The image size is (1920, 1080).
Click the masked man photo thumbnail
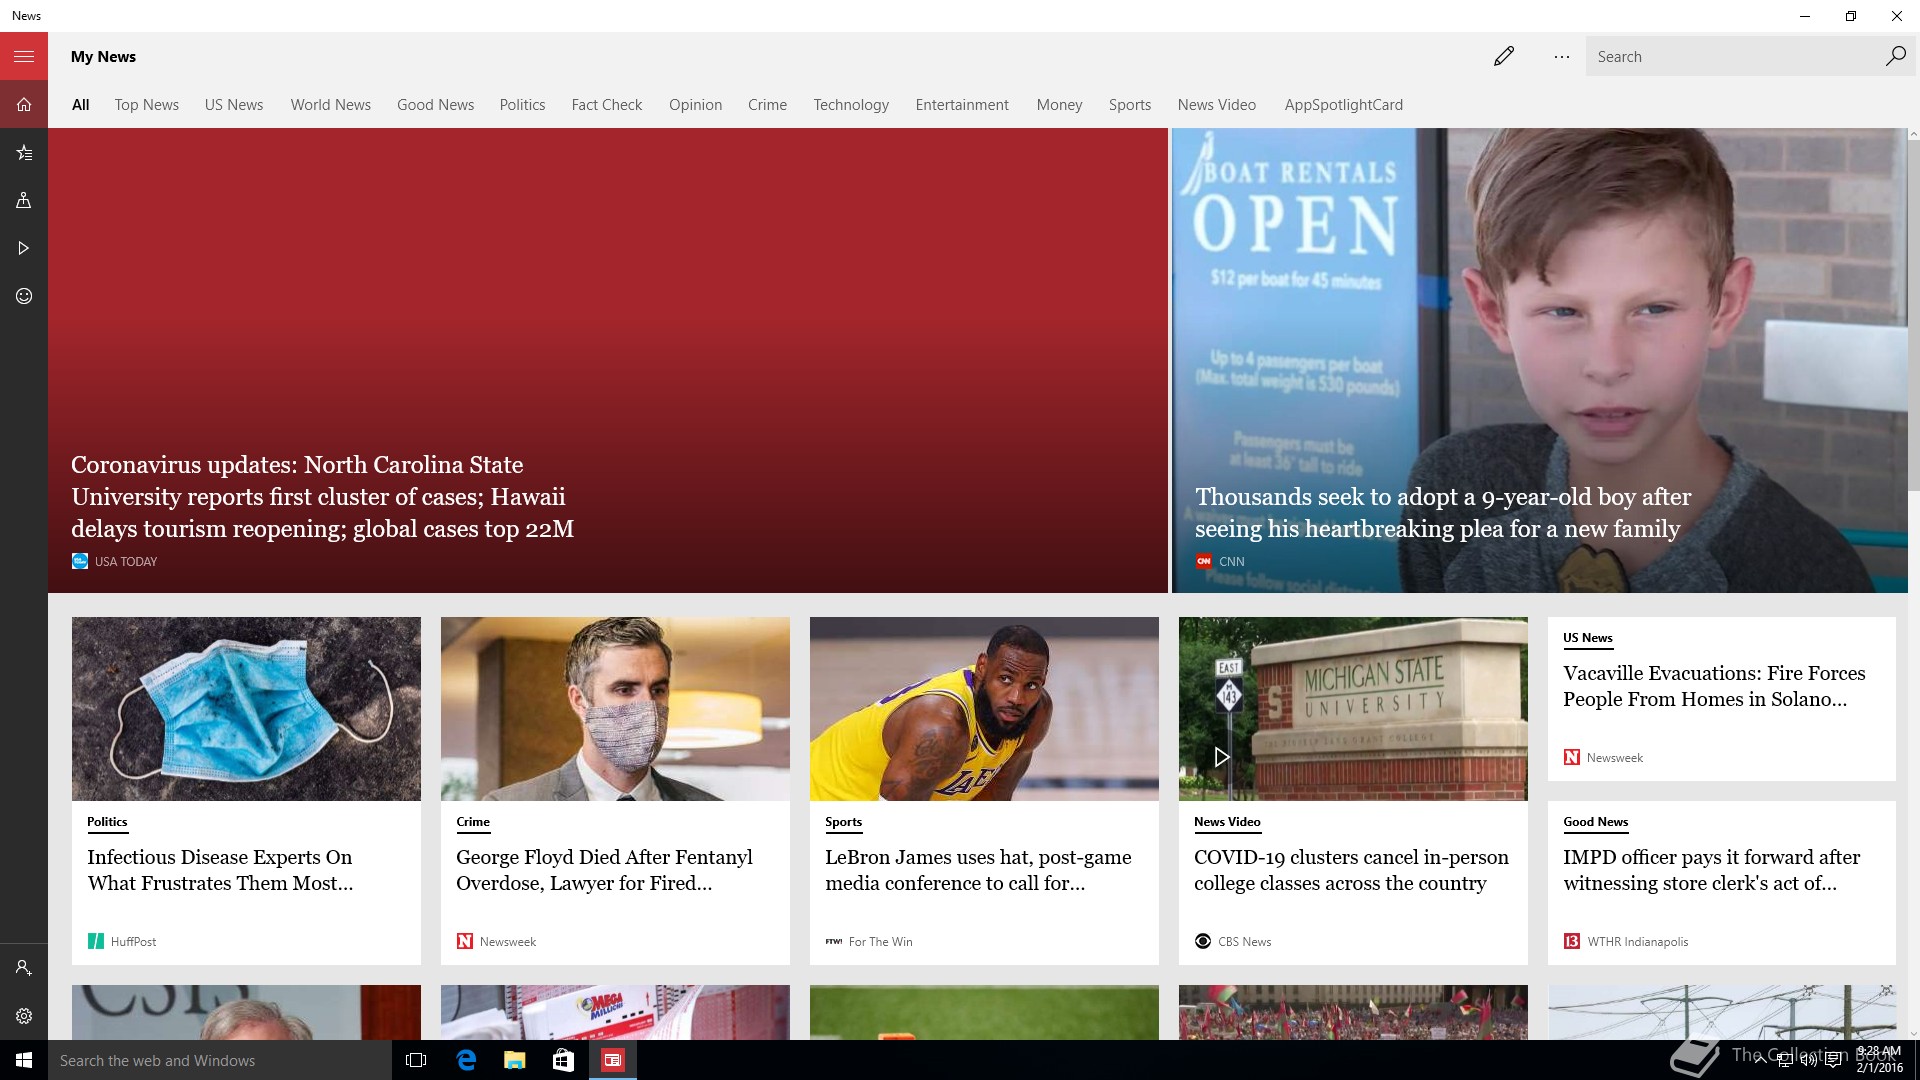tap(615, 709)
